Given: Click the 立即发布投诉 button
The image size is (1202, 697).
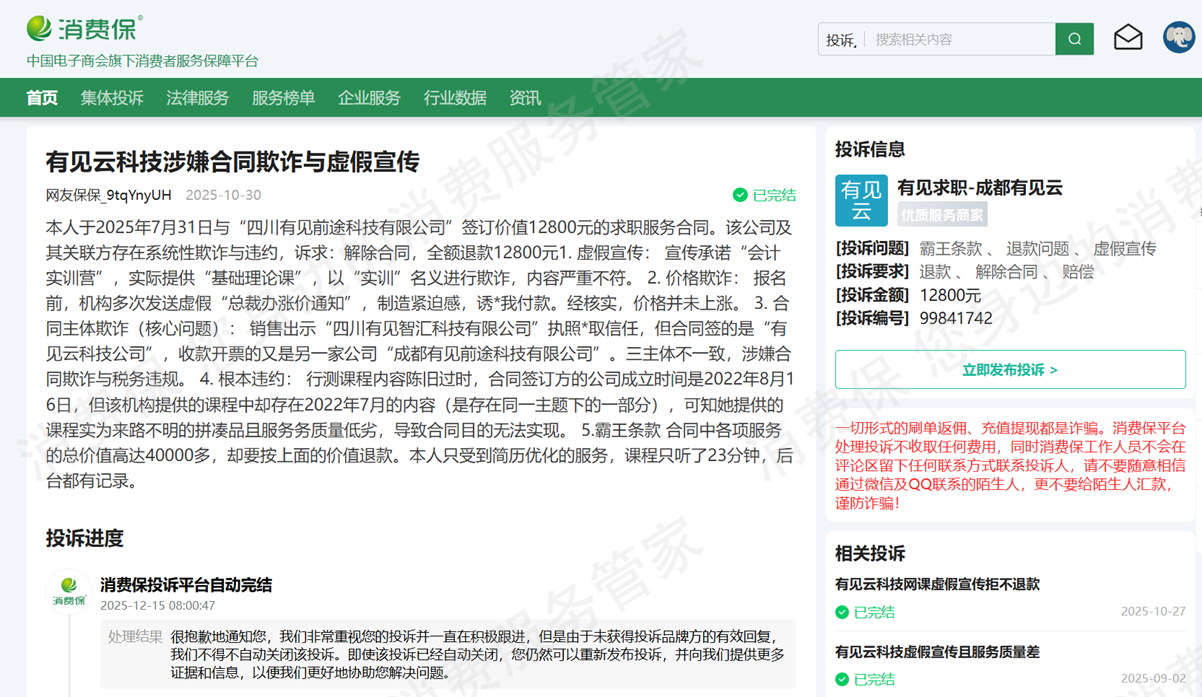Looking at the screenshot, I should click(x=1009, y=367).
